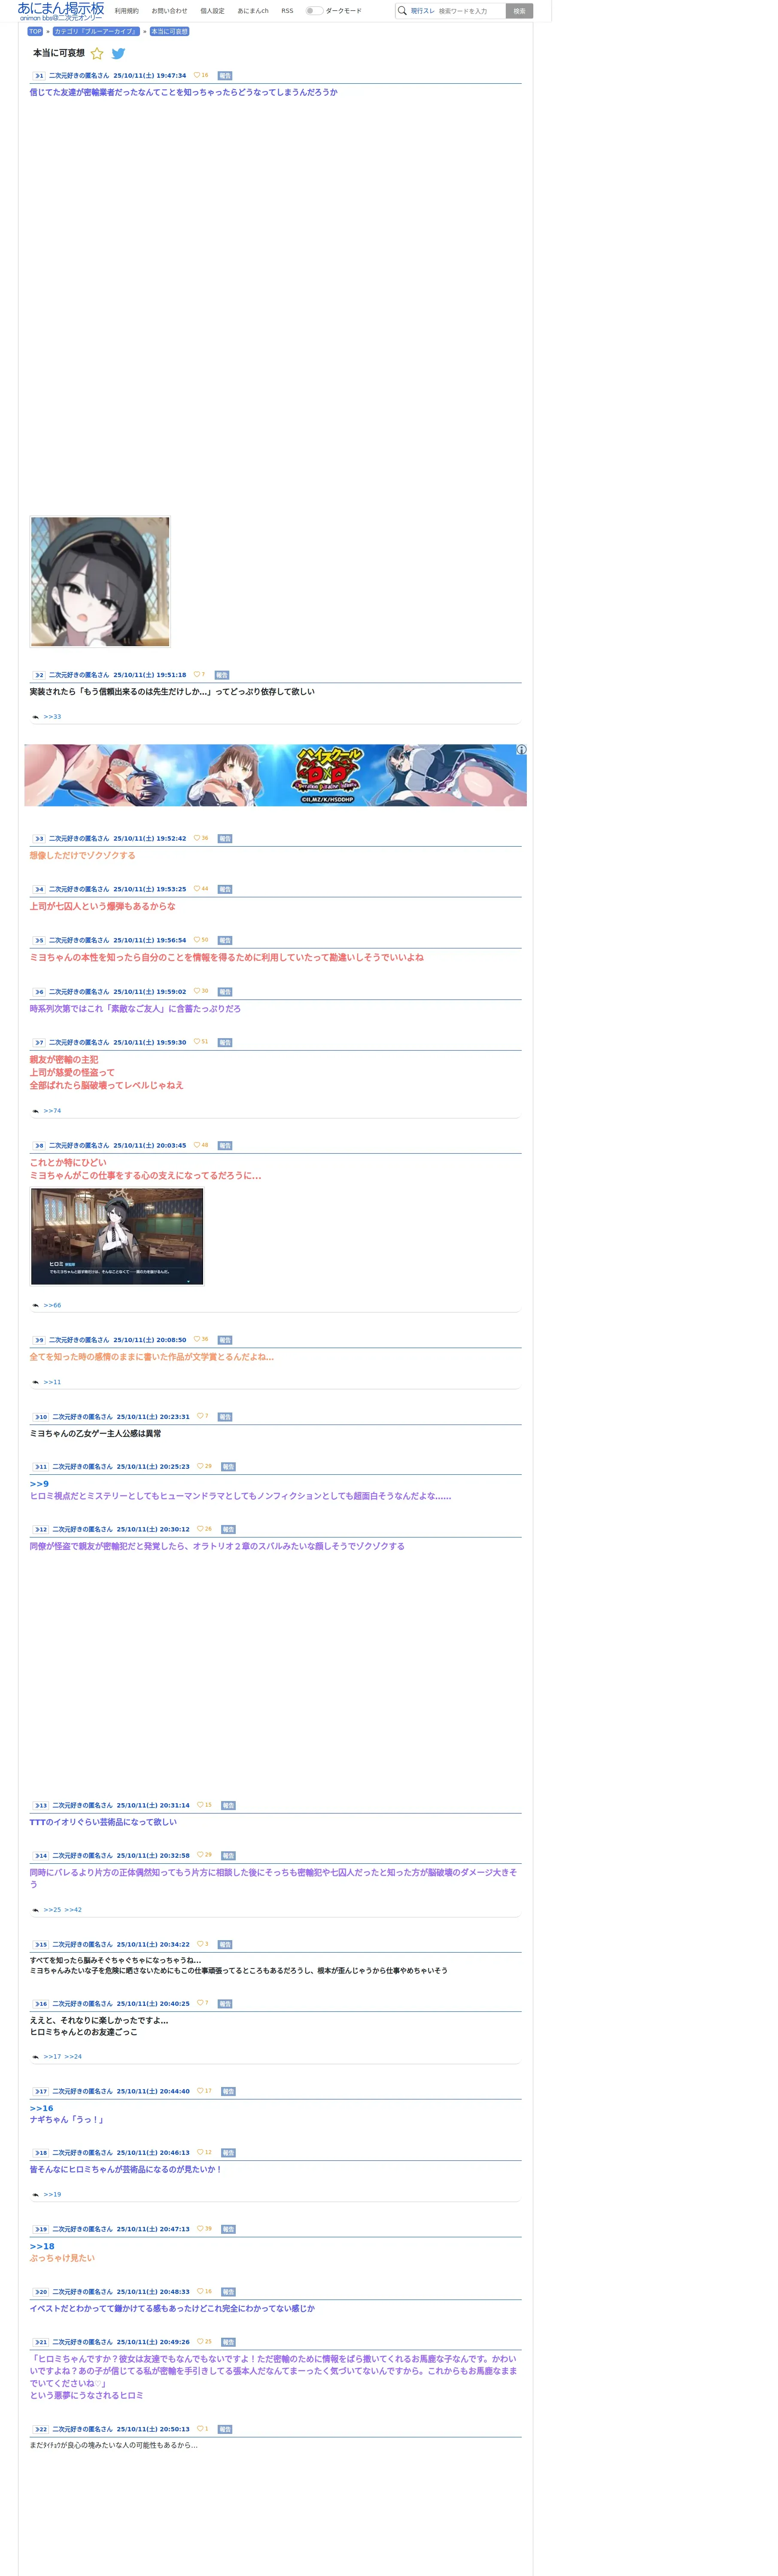Click the 検索 search button

pos(519,11)
